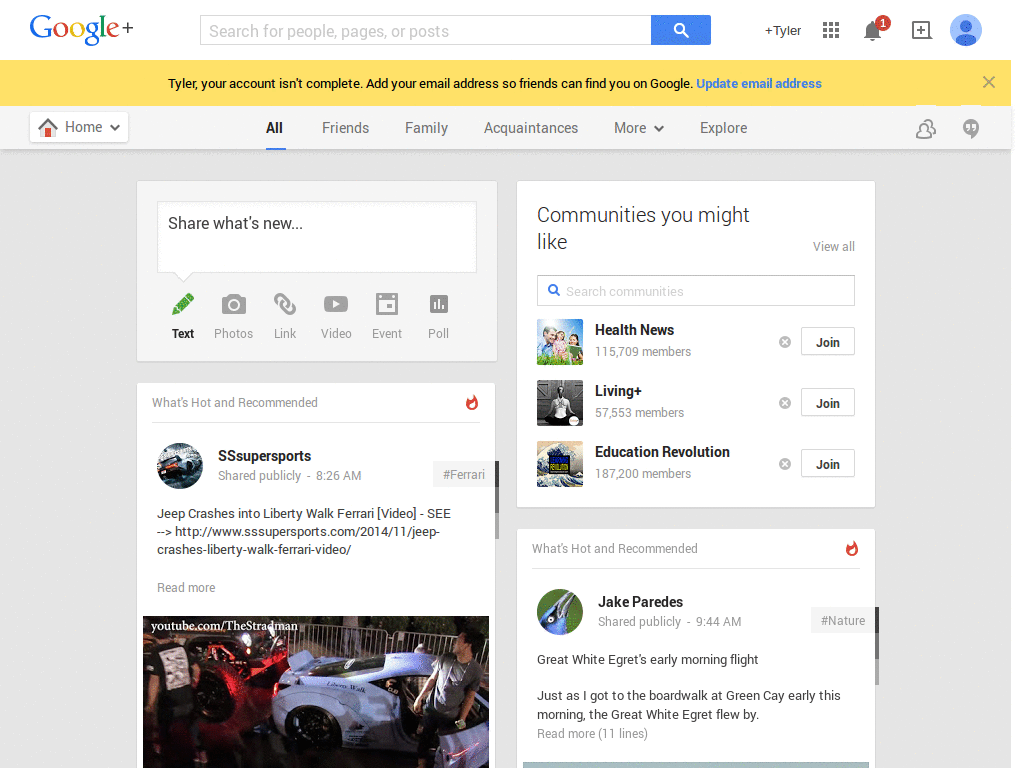Check notifications via the bell icon
1024x768 pixels.
[x=869, y=31]
